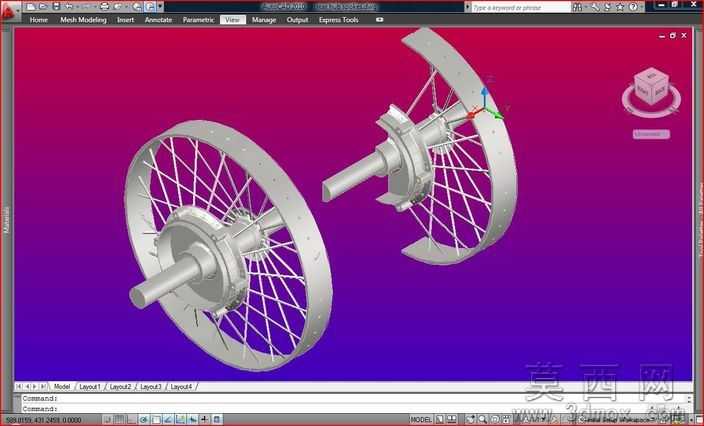Image resolution: width=704 pixels, height=426 pixels.
Task: Toggle Lineweight display in status bar
Action: (204, 420)
